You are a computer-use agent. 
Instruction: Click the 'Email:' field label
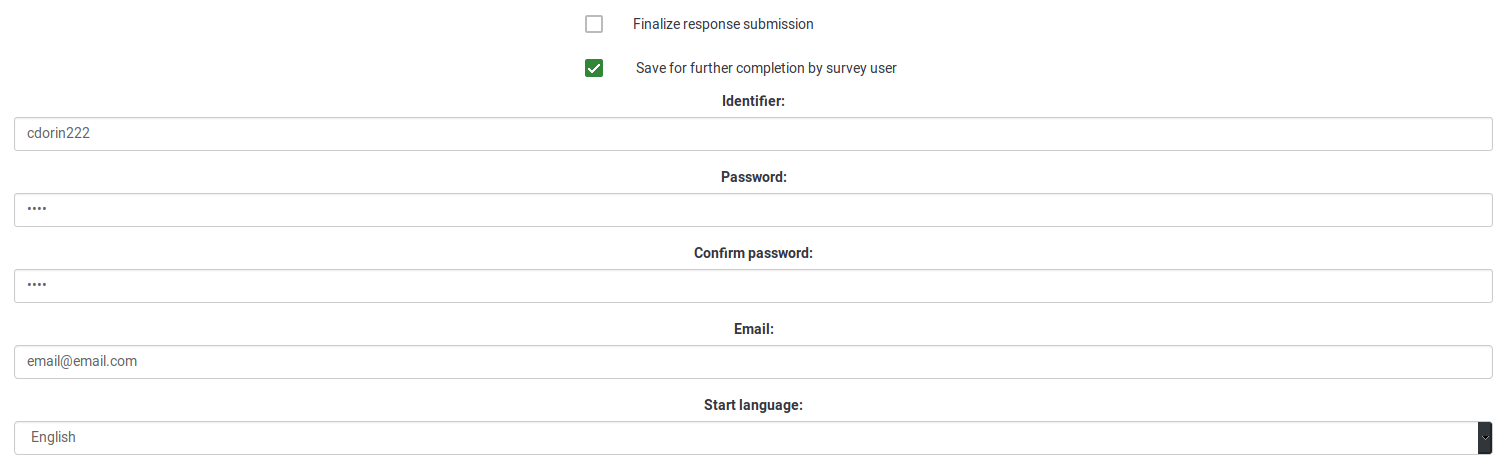tap(753, 329)
